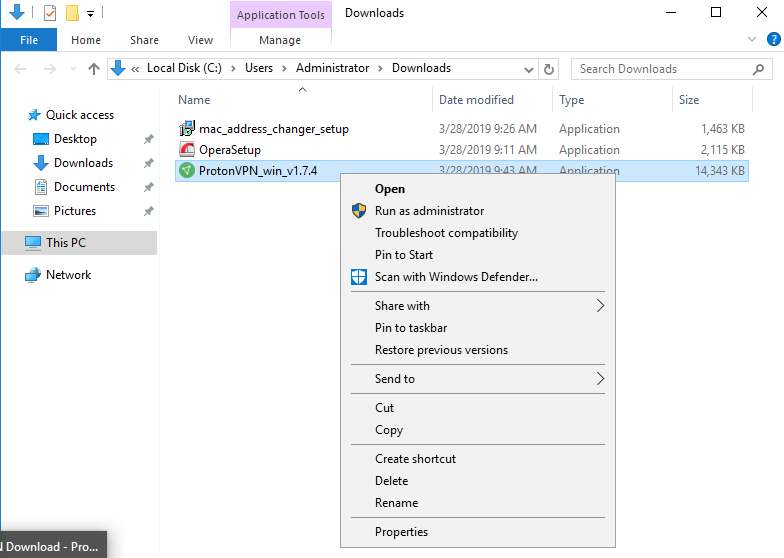784x558 pixels.
Task: Click the OperaSetup file icon
Action: (187, 150)
